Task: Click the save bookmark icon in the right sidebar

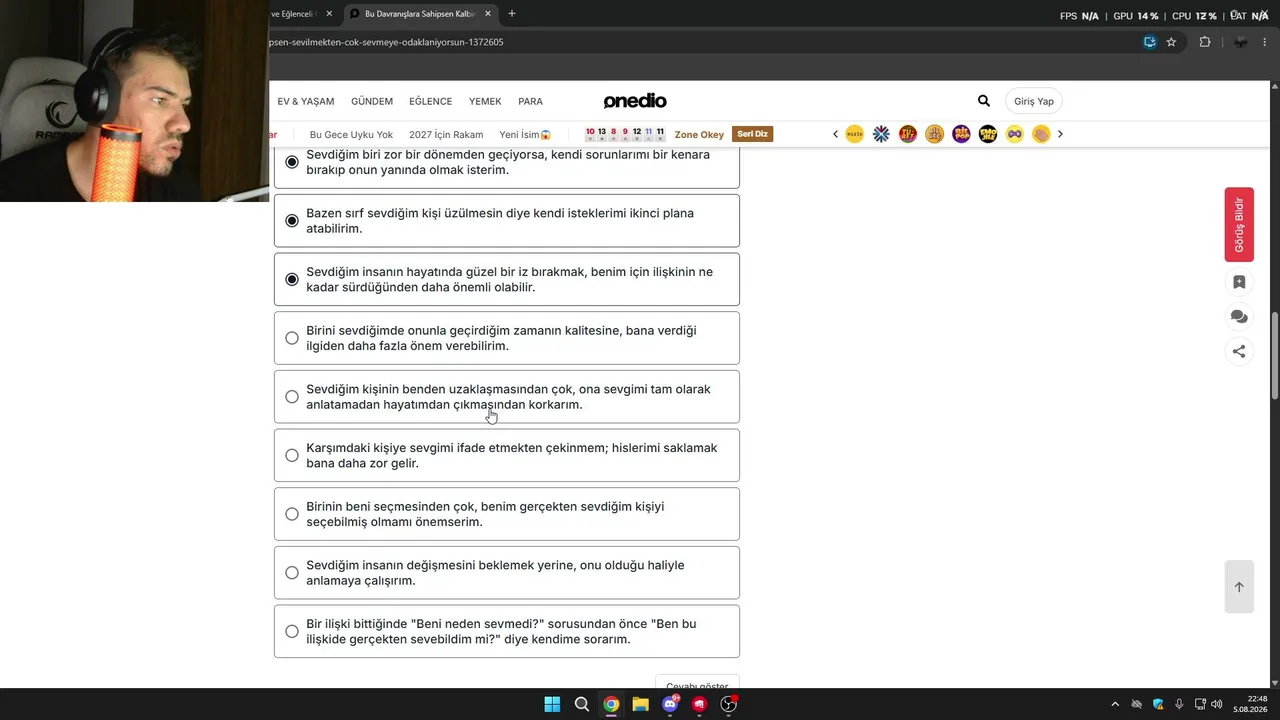Action: [x=1239, y=282]
